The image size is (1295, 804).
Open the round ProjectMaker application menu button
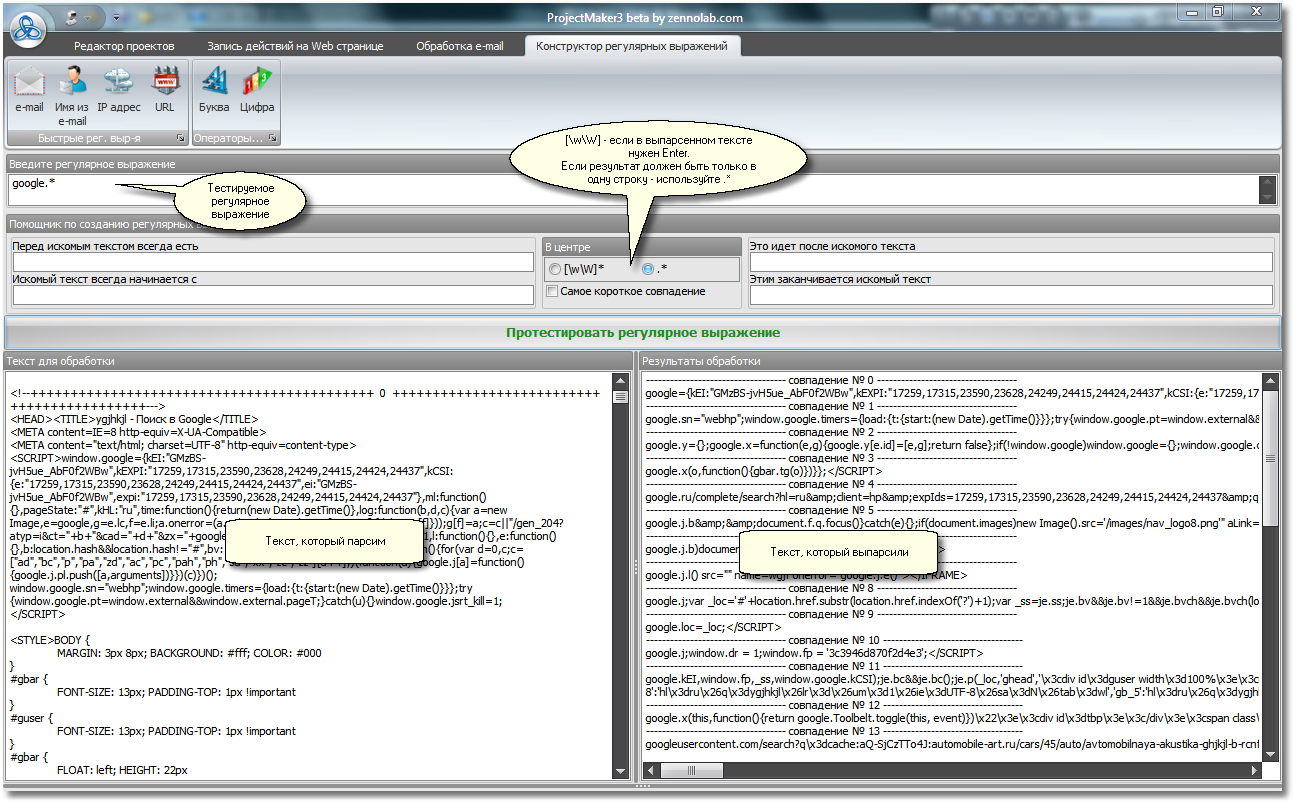pos(28,28)
